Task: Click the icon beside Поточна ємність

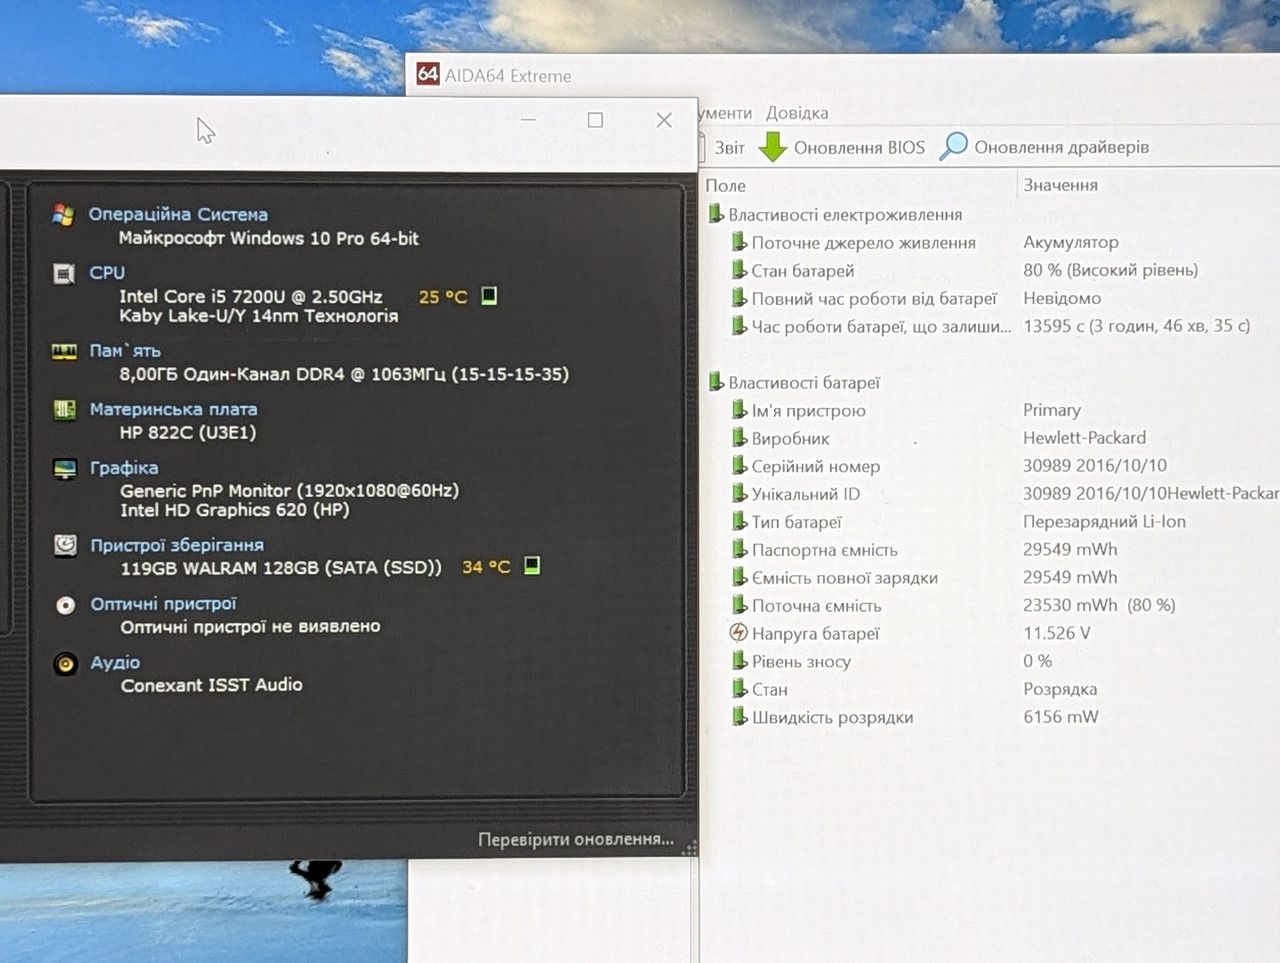Action: pyautogui.click(x=739, y=605)
